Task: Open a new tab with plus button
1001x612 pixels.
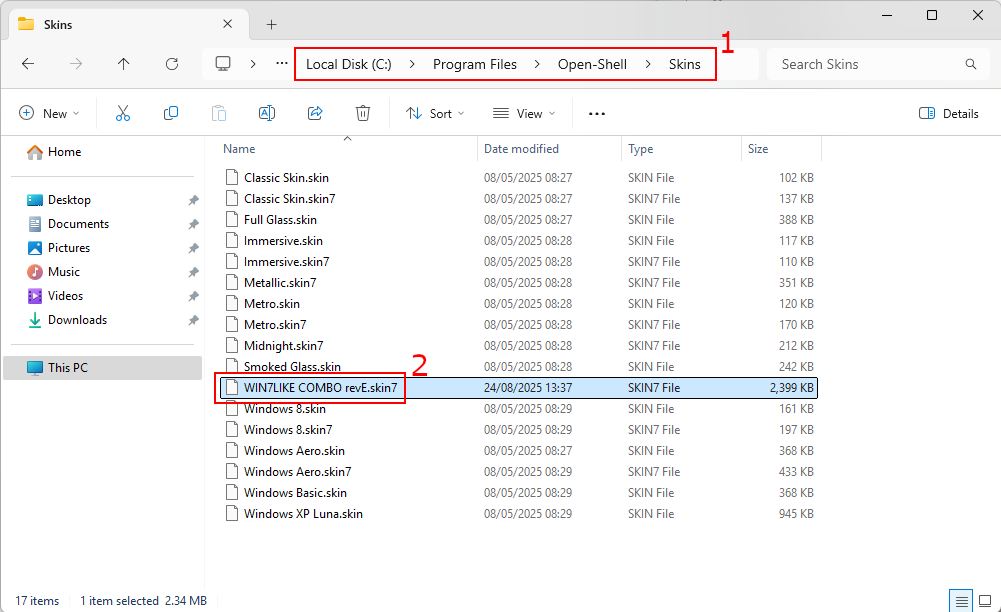Action: point(271,24)
